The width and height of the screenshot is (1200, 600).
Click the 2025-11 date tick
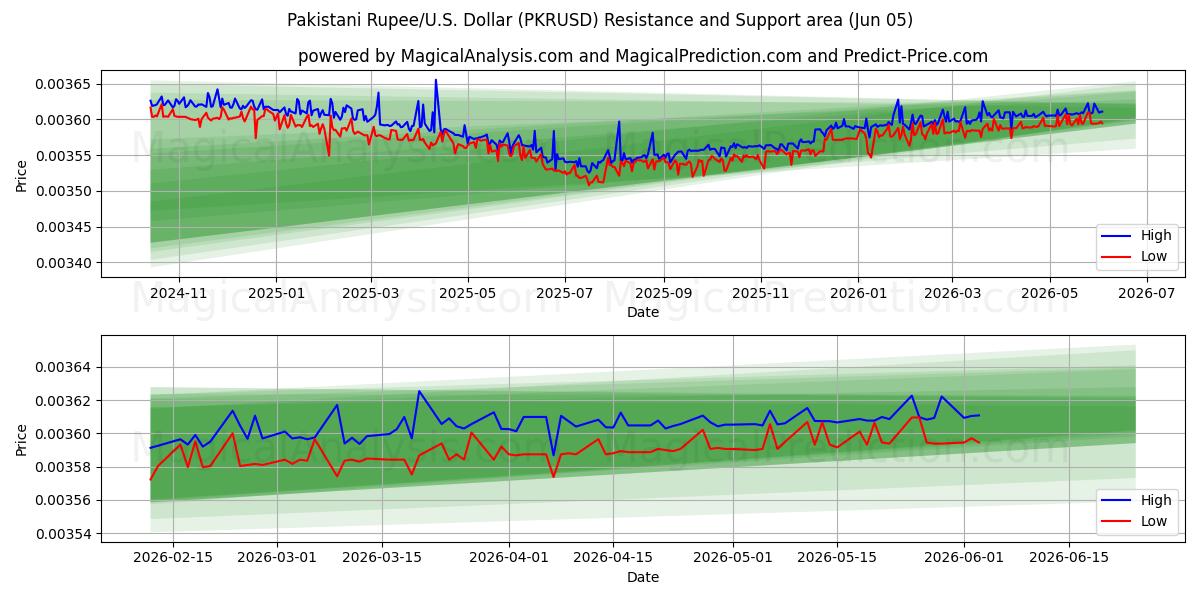point(761,293)
